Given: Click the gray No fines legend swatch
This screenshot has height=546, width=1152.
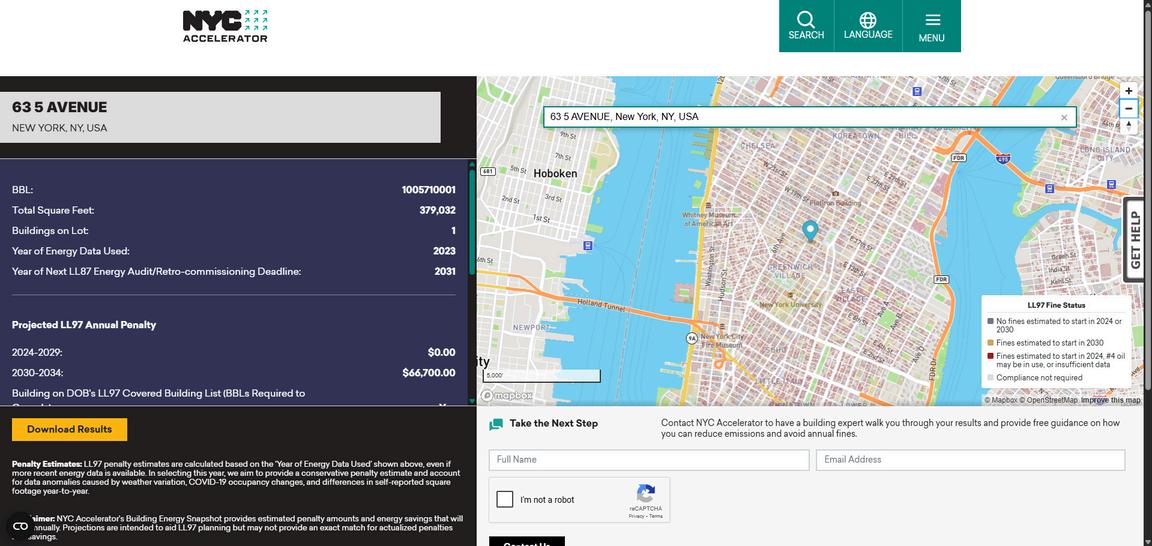Looking at the screenshot, I should (x=991, y=322).
